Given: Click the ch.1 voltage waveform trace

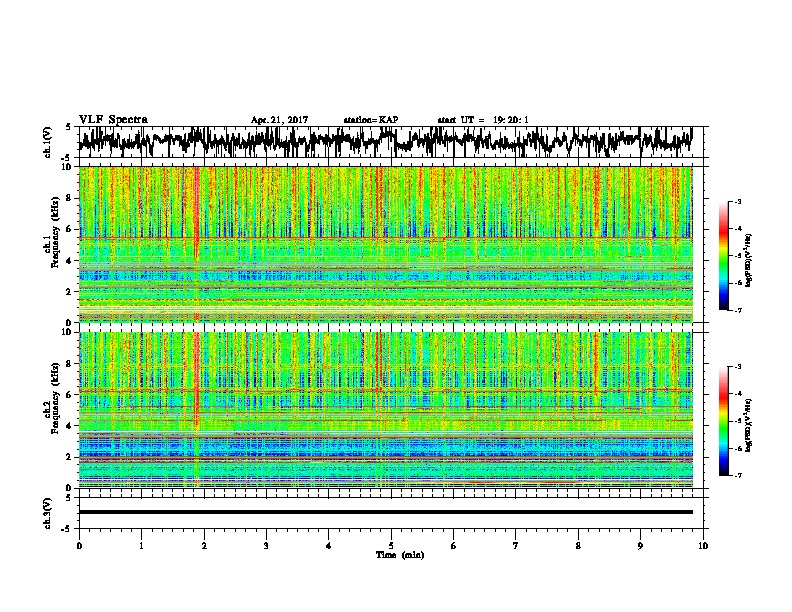Looking at the screenshot, I should point(385,142).
